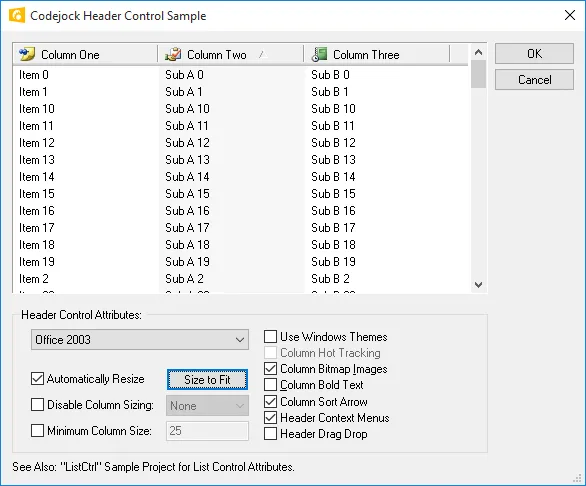The width and height of the screenshot is (586, 486).
Task: Enable Use Windows Themes checkbox
Action: [271, 336]
